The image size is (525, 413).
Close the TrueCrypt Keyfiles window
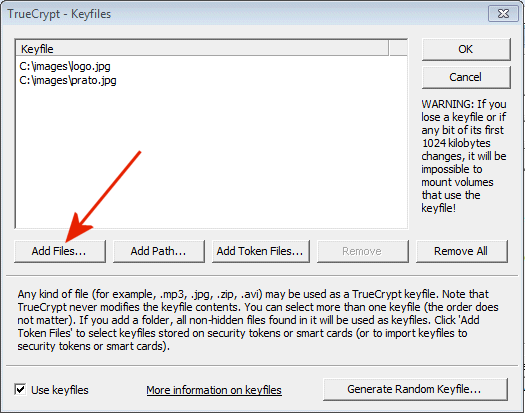(x=503, y=13)
